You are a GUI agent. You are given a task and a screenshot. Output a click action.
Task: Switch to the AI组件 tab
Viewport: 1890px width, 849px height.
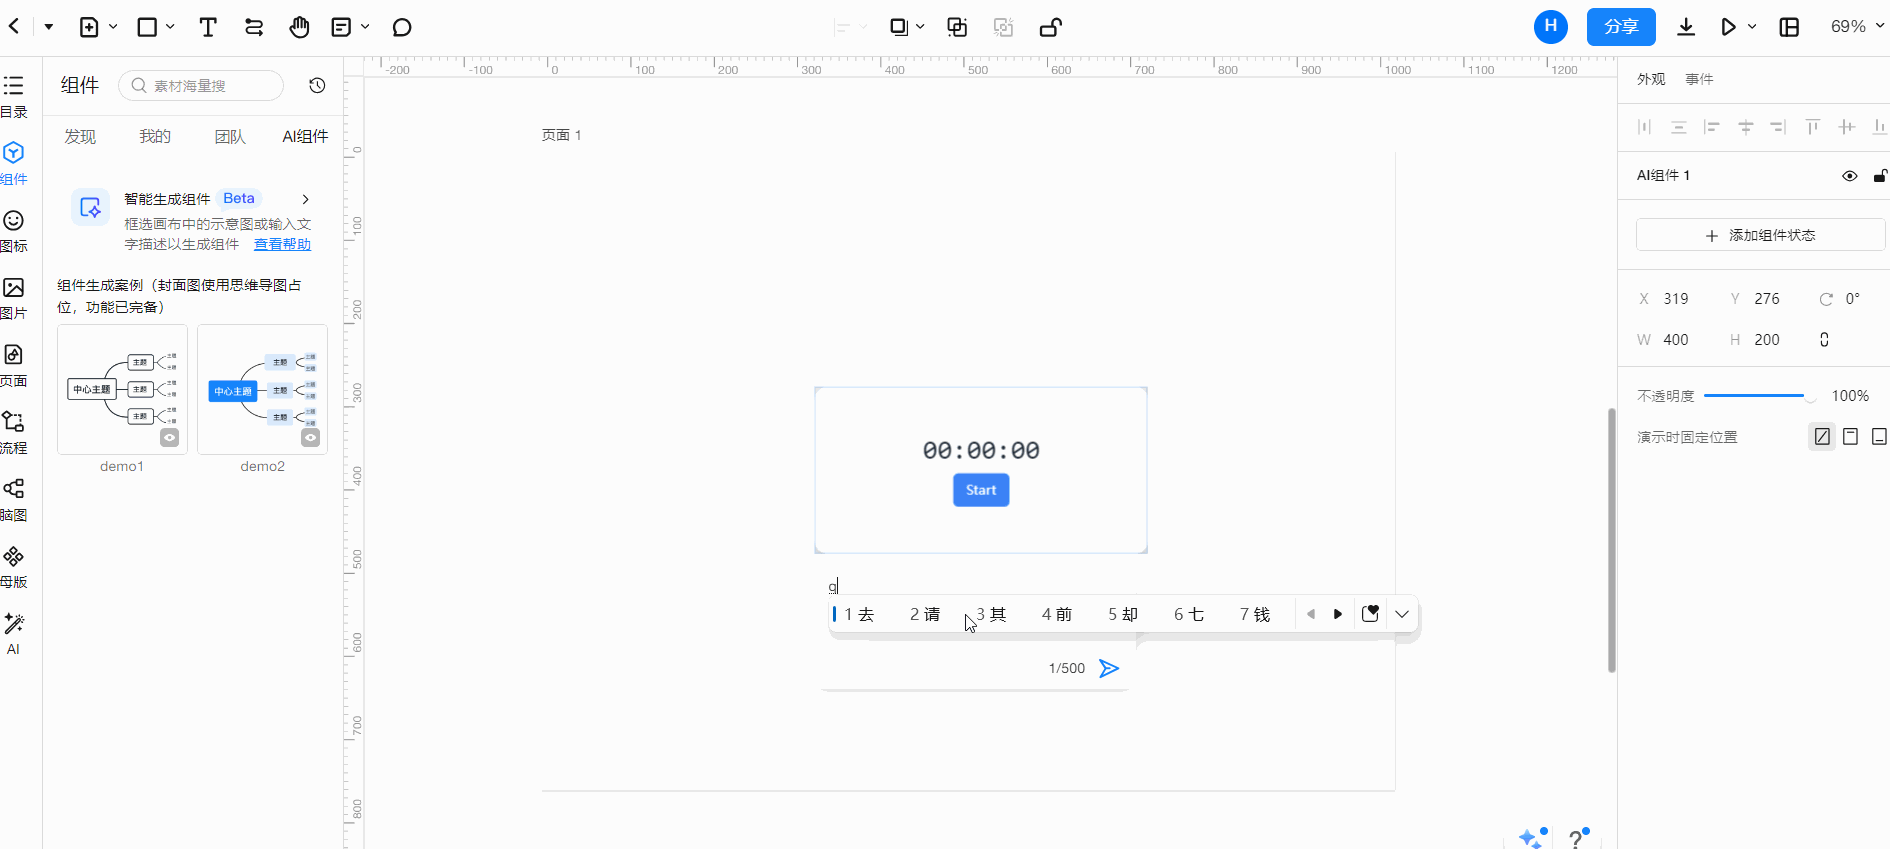[x=305, y=137]
